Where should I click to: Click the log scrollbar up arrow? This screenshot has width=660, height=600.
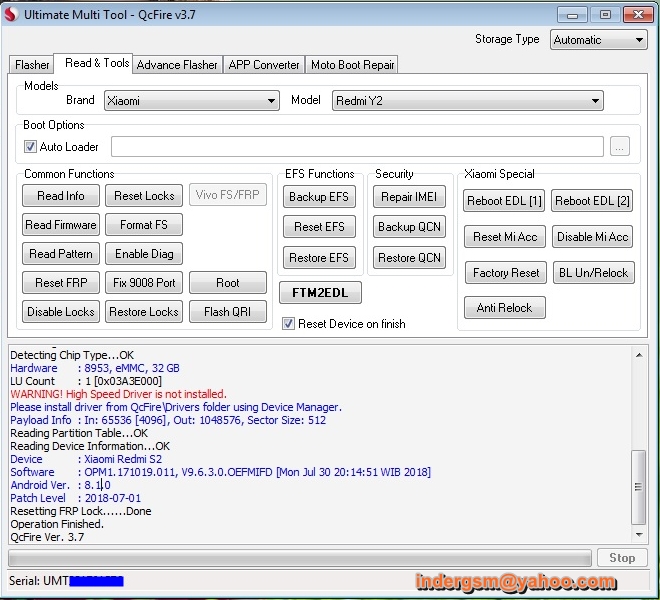click(x=639, y=355)
